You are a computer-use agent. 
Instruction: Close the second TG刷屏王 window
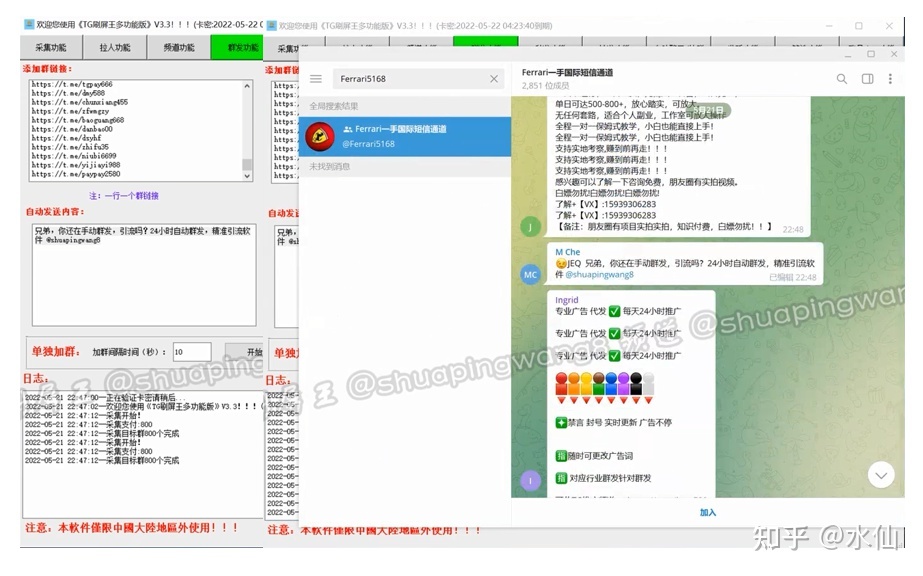tap(889, 26)
